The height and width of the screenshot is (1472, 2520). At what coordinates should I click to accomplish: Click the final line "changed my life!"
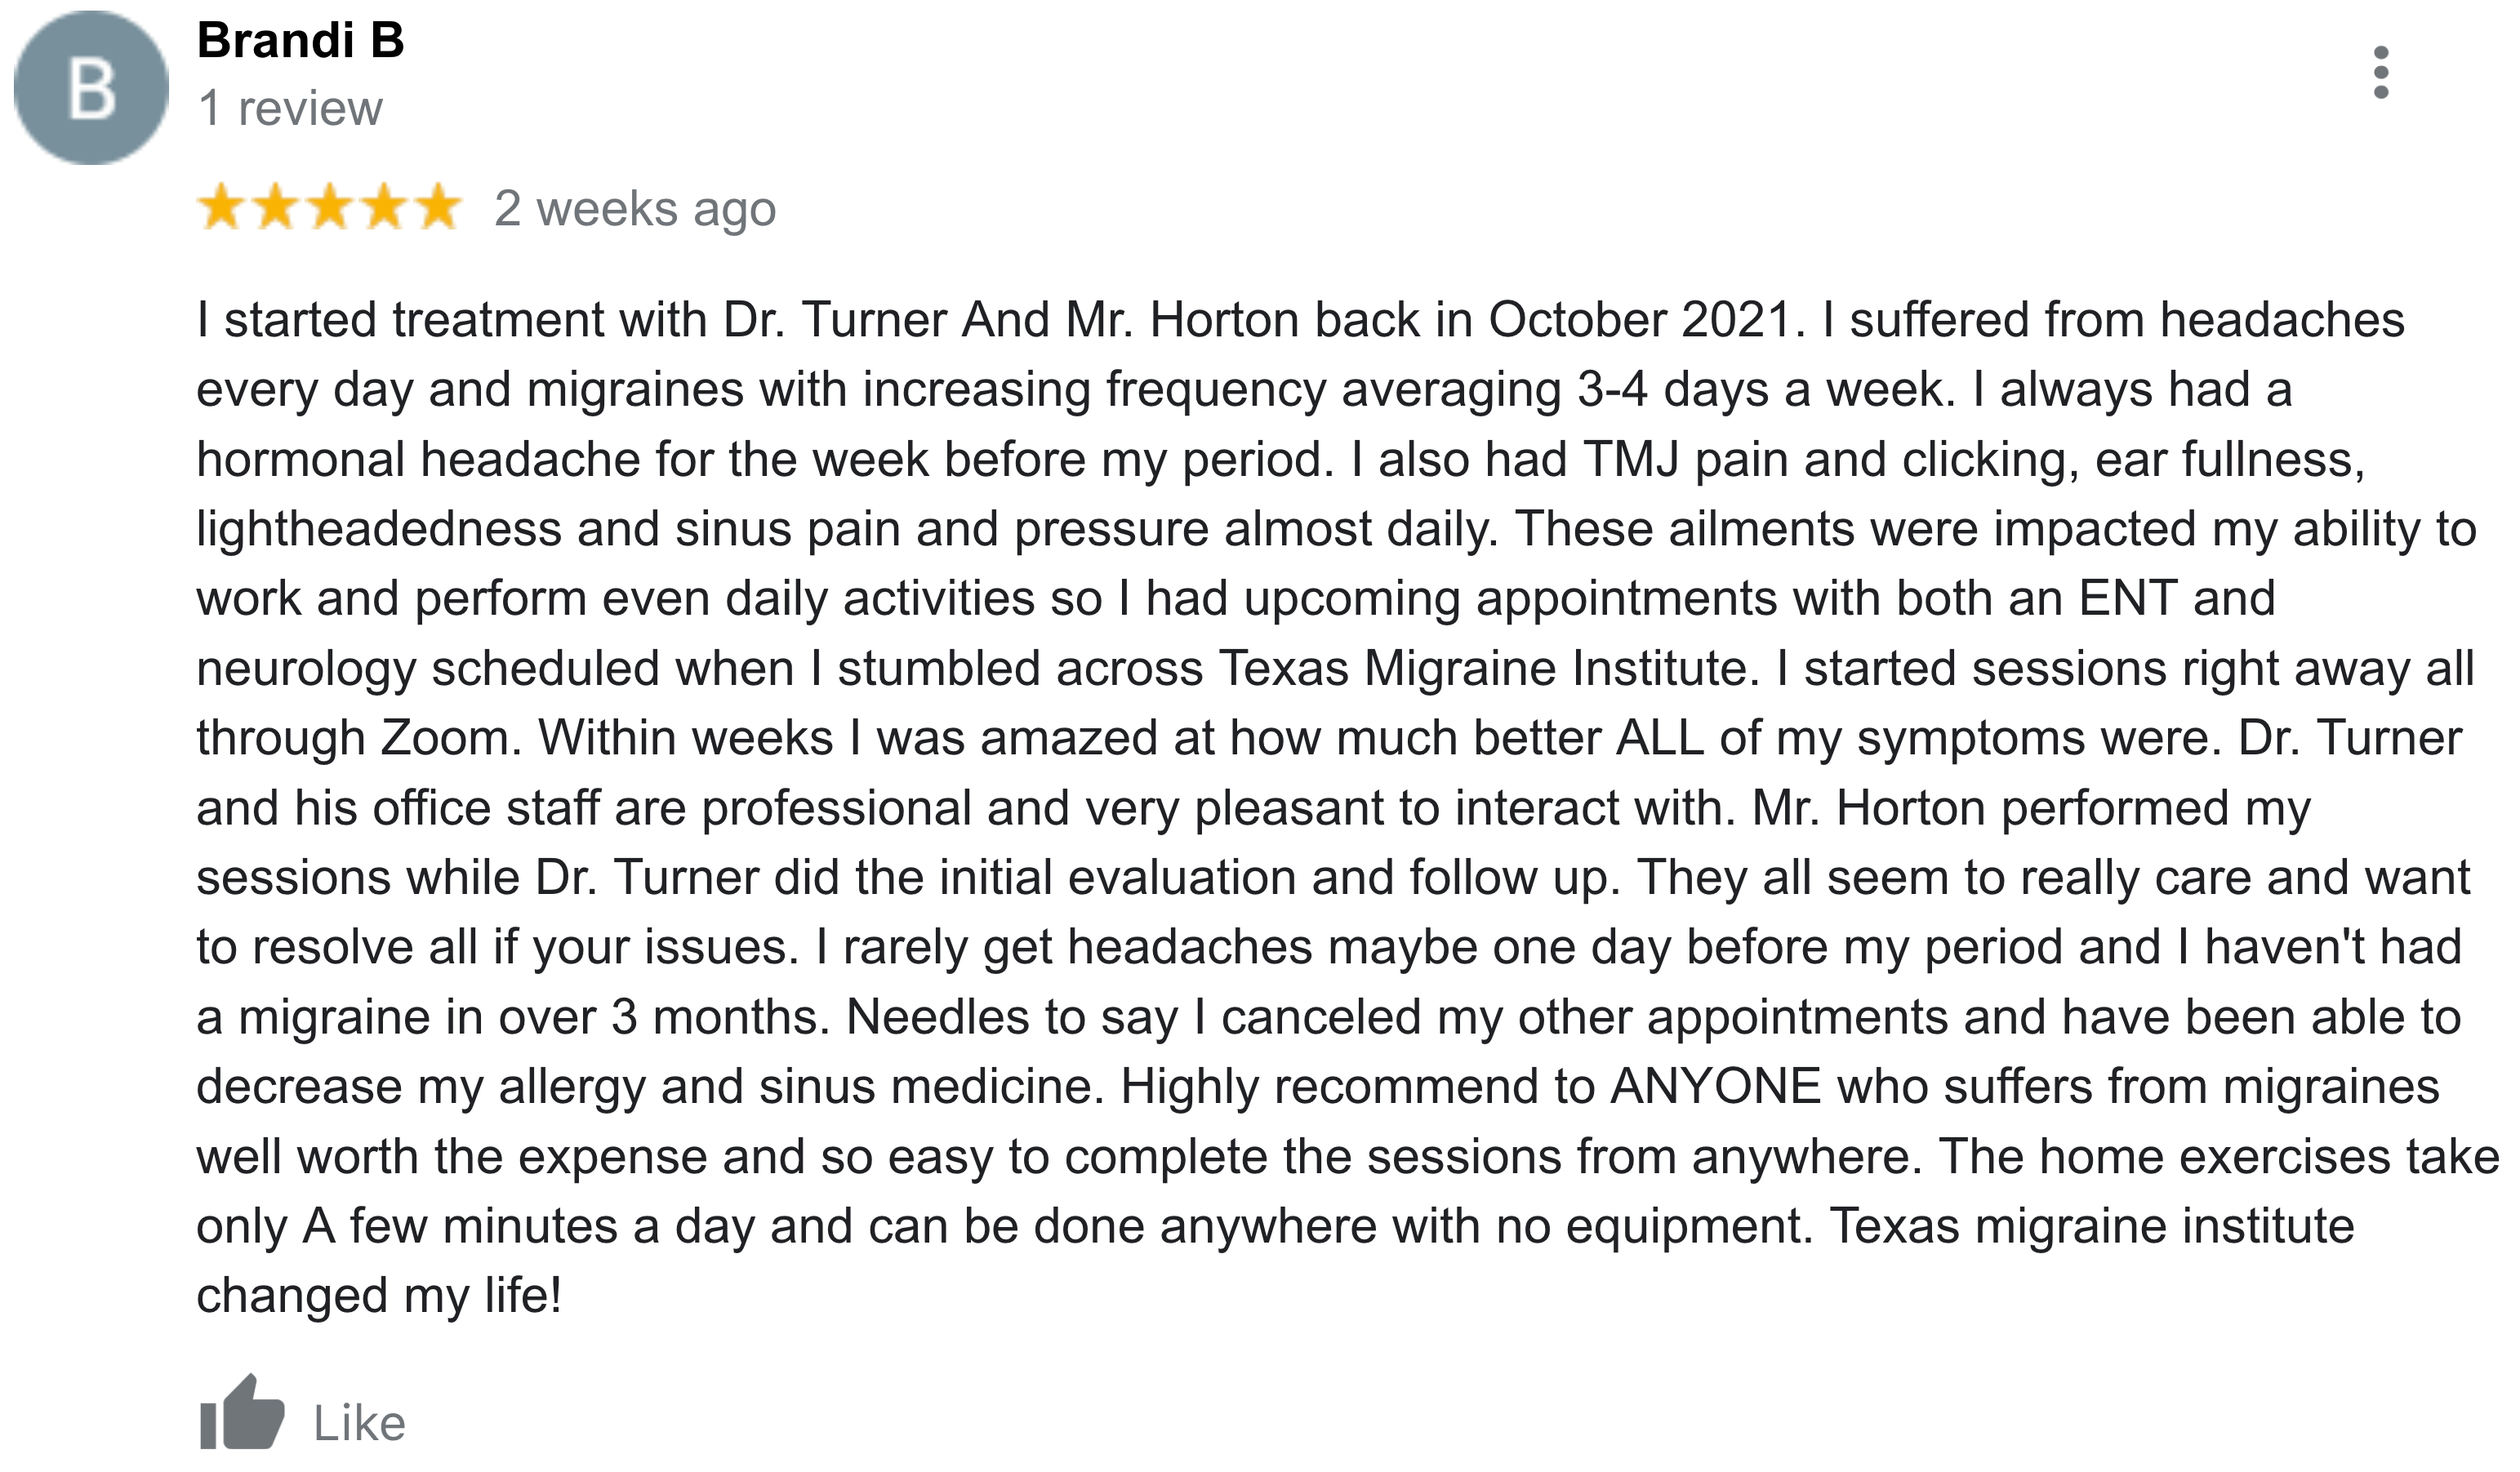[379, 1296]
